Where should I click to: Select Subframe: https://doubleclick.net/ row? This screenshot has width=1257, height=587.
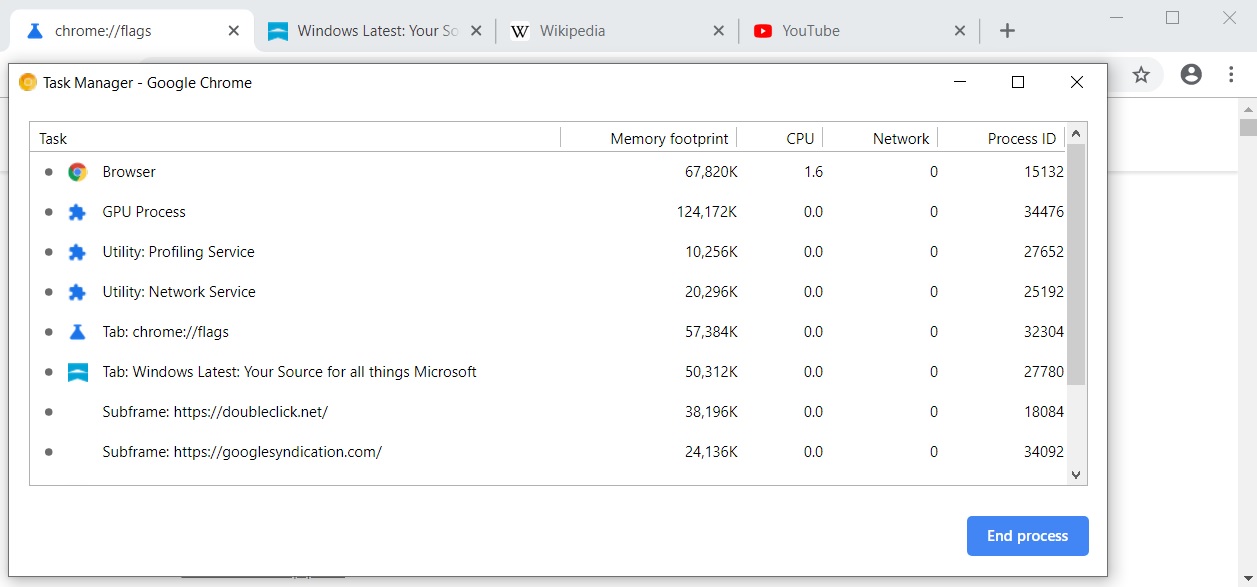pos(548,412)
